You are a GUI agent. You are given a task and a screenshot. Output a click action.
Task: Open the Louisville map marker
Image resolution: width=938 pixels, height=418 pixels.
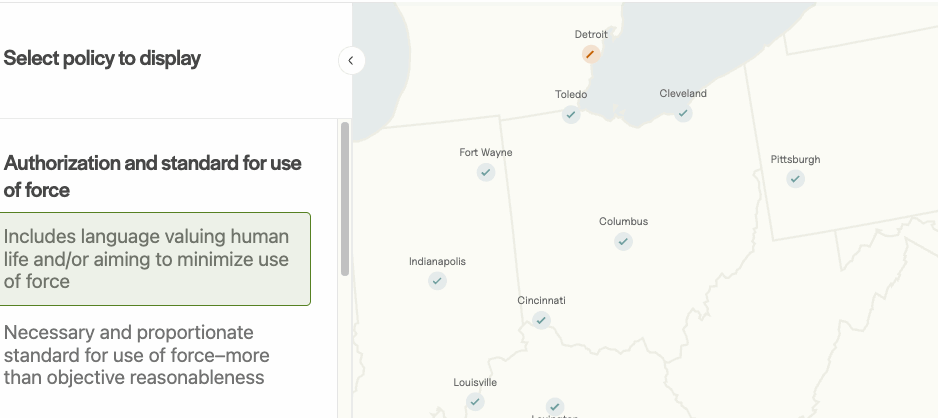coord(475,402)
